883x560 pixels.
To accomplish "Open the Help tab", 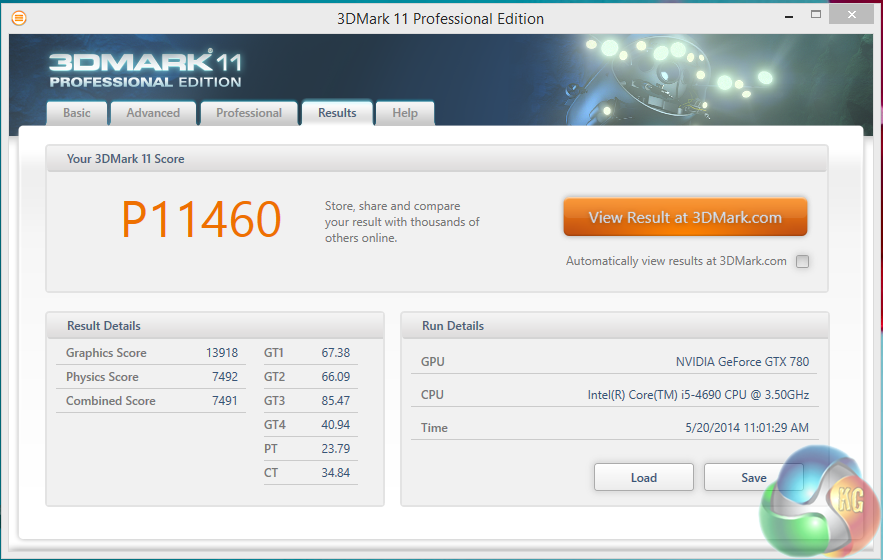I will (405, 113).
